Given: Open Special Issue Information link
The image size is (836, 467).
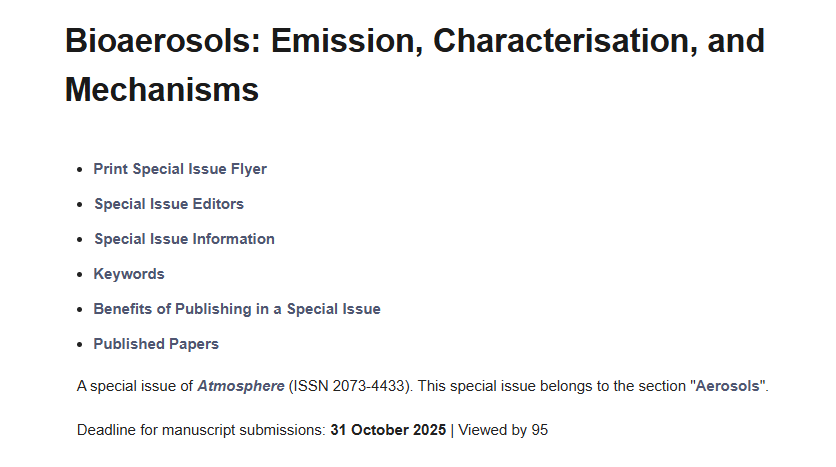Looking at the screenshot, I should point(184,239).
